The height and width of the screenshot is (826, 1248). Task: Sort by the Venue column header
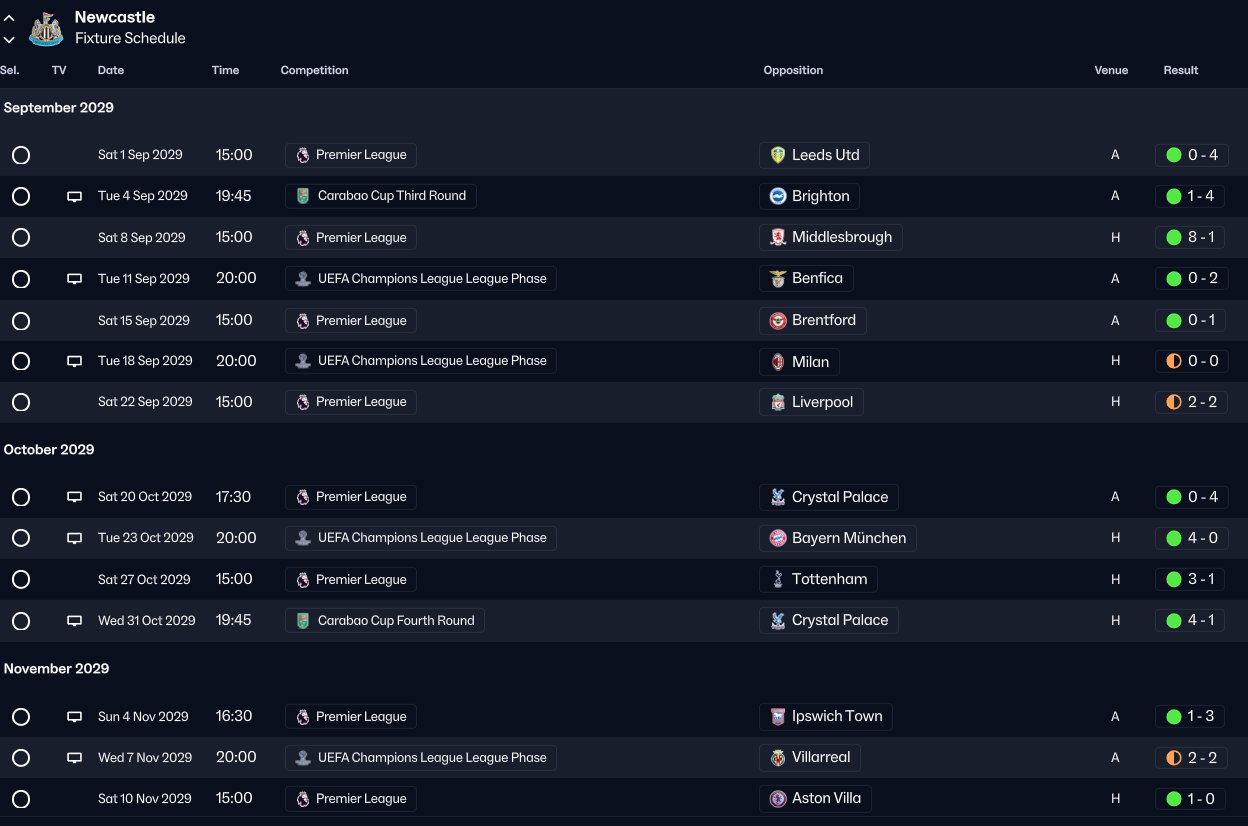1111,70
